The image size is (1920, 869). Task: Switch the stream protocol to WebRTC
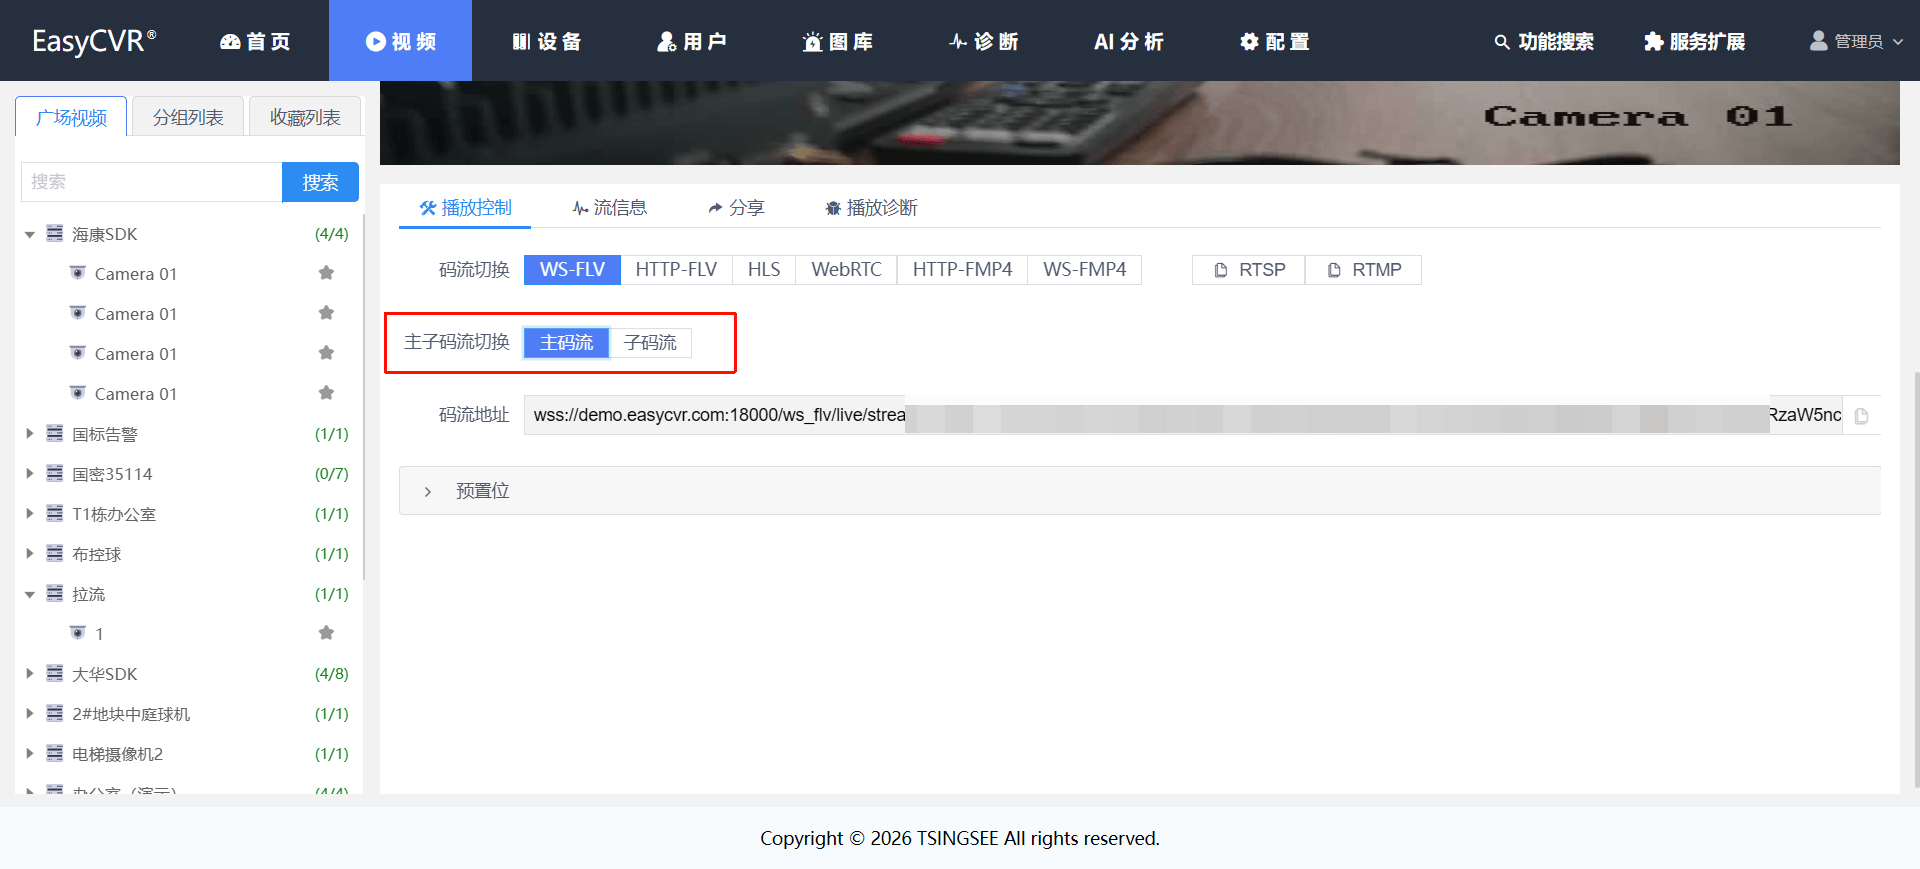point(846,270)
